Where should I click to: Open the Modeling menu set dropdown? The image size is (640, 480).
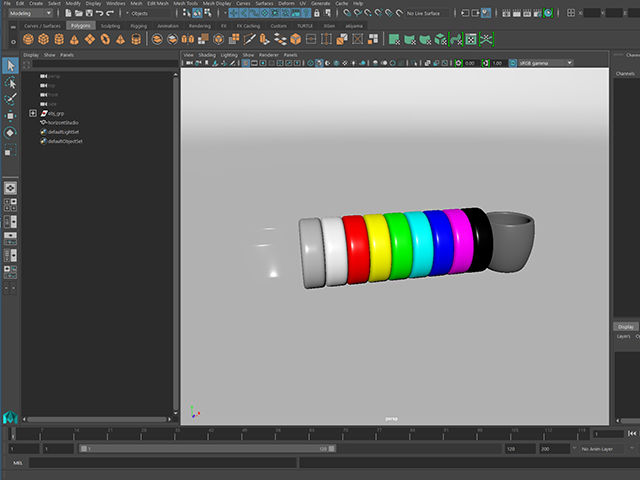pyautogui.click(x=31, y=13)
